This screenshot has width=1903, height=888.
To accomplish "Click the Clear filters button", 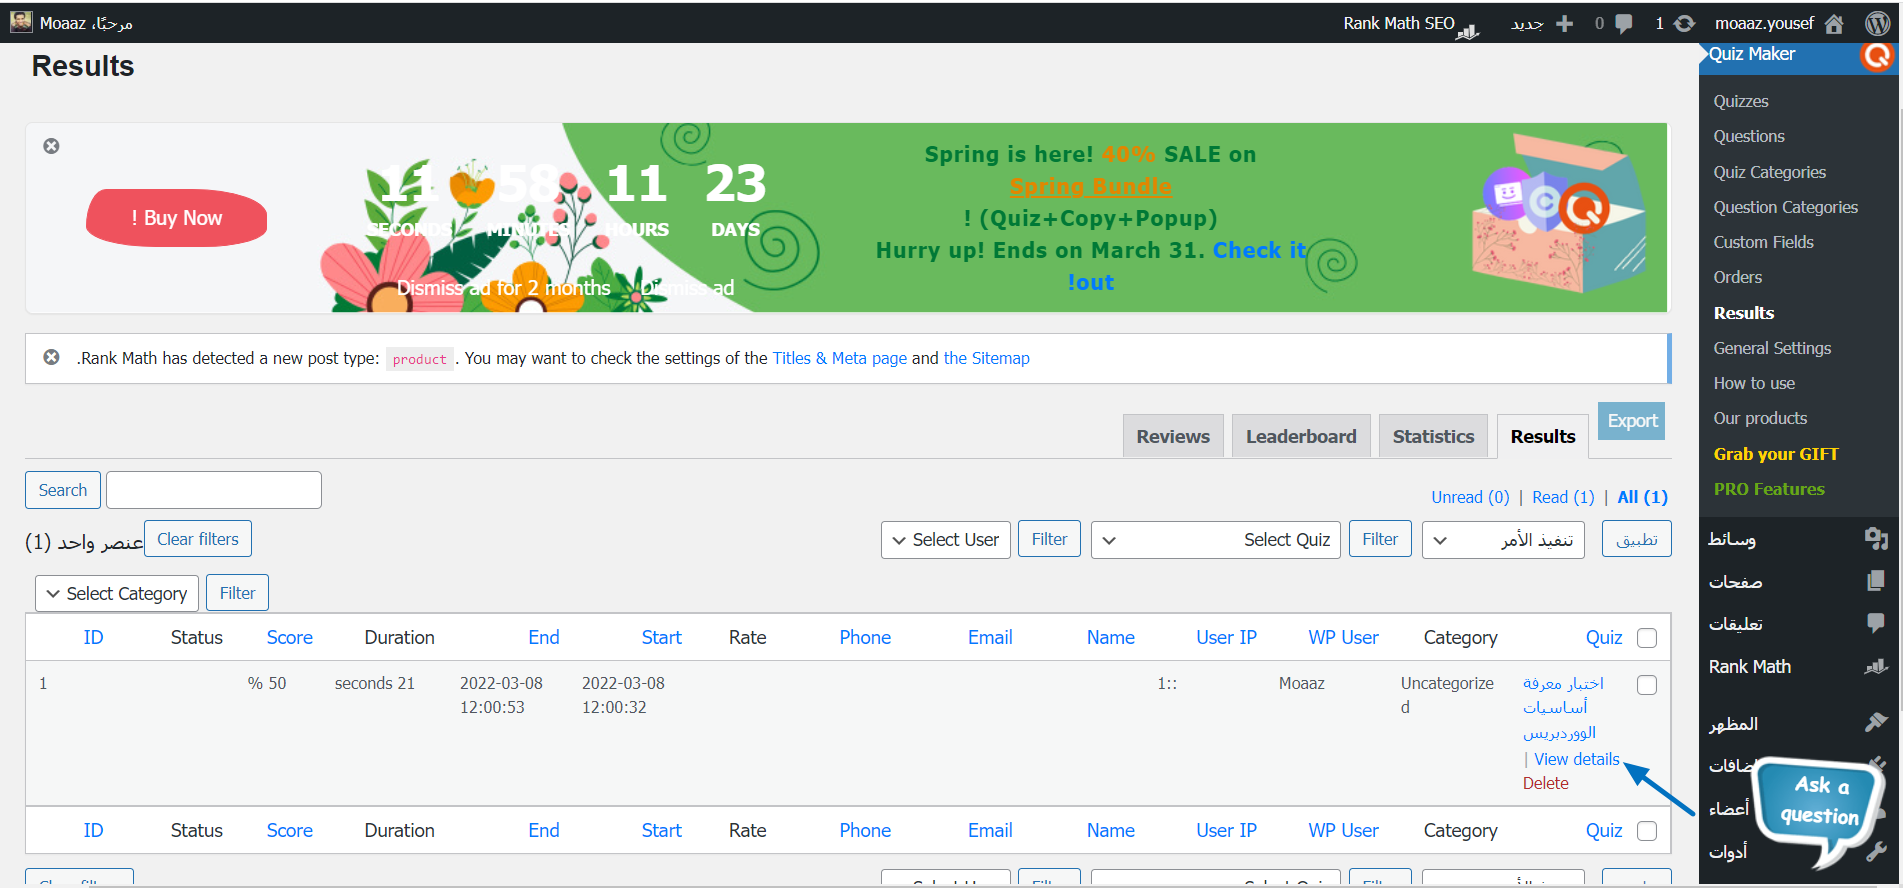I will tap(198, 539).
